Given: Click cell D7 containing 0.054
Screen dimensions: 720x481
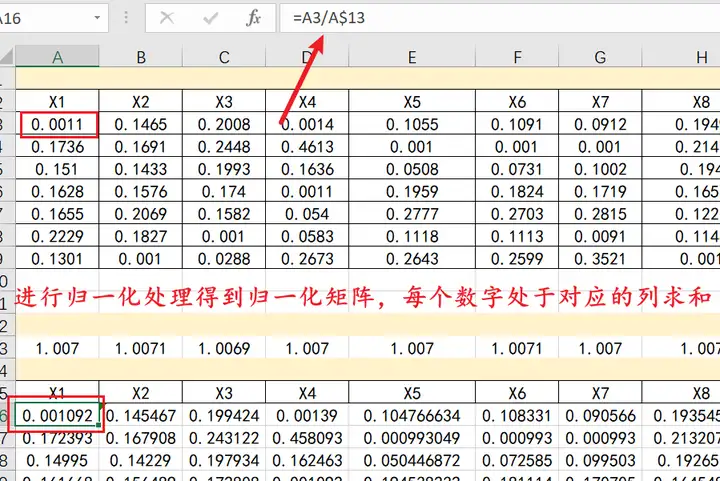Looking at the screenshot, I should 307,214.
